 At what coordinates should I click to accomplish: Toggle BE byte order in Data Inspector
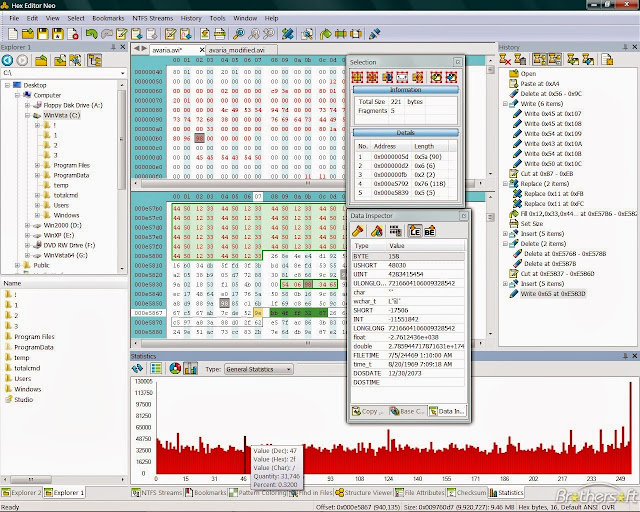point(429,231)
